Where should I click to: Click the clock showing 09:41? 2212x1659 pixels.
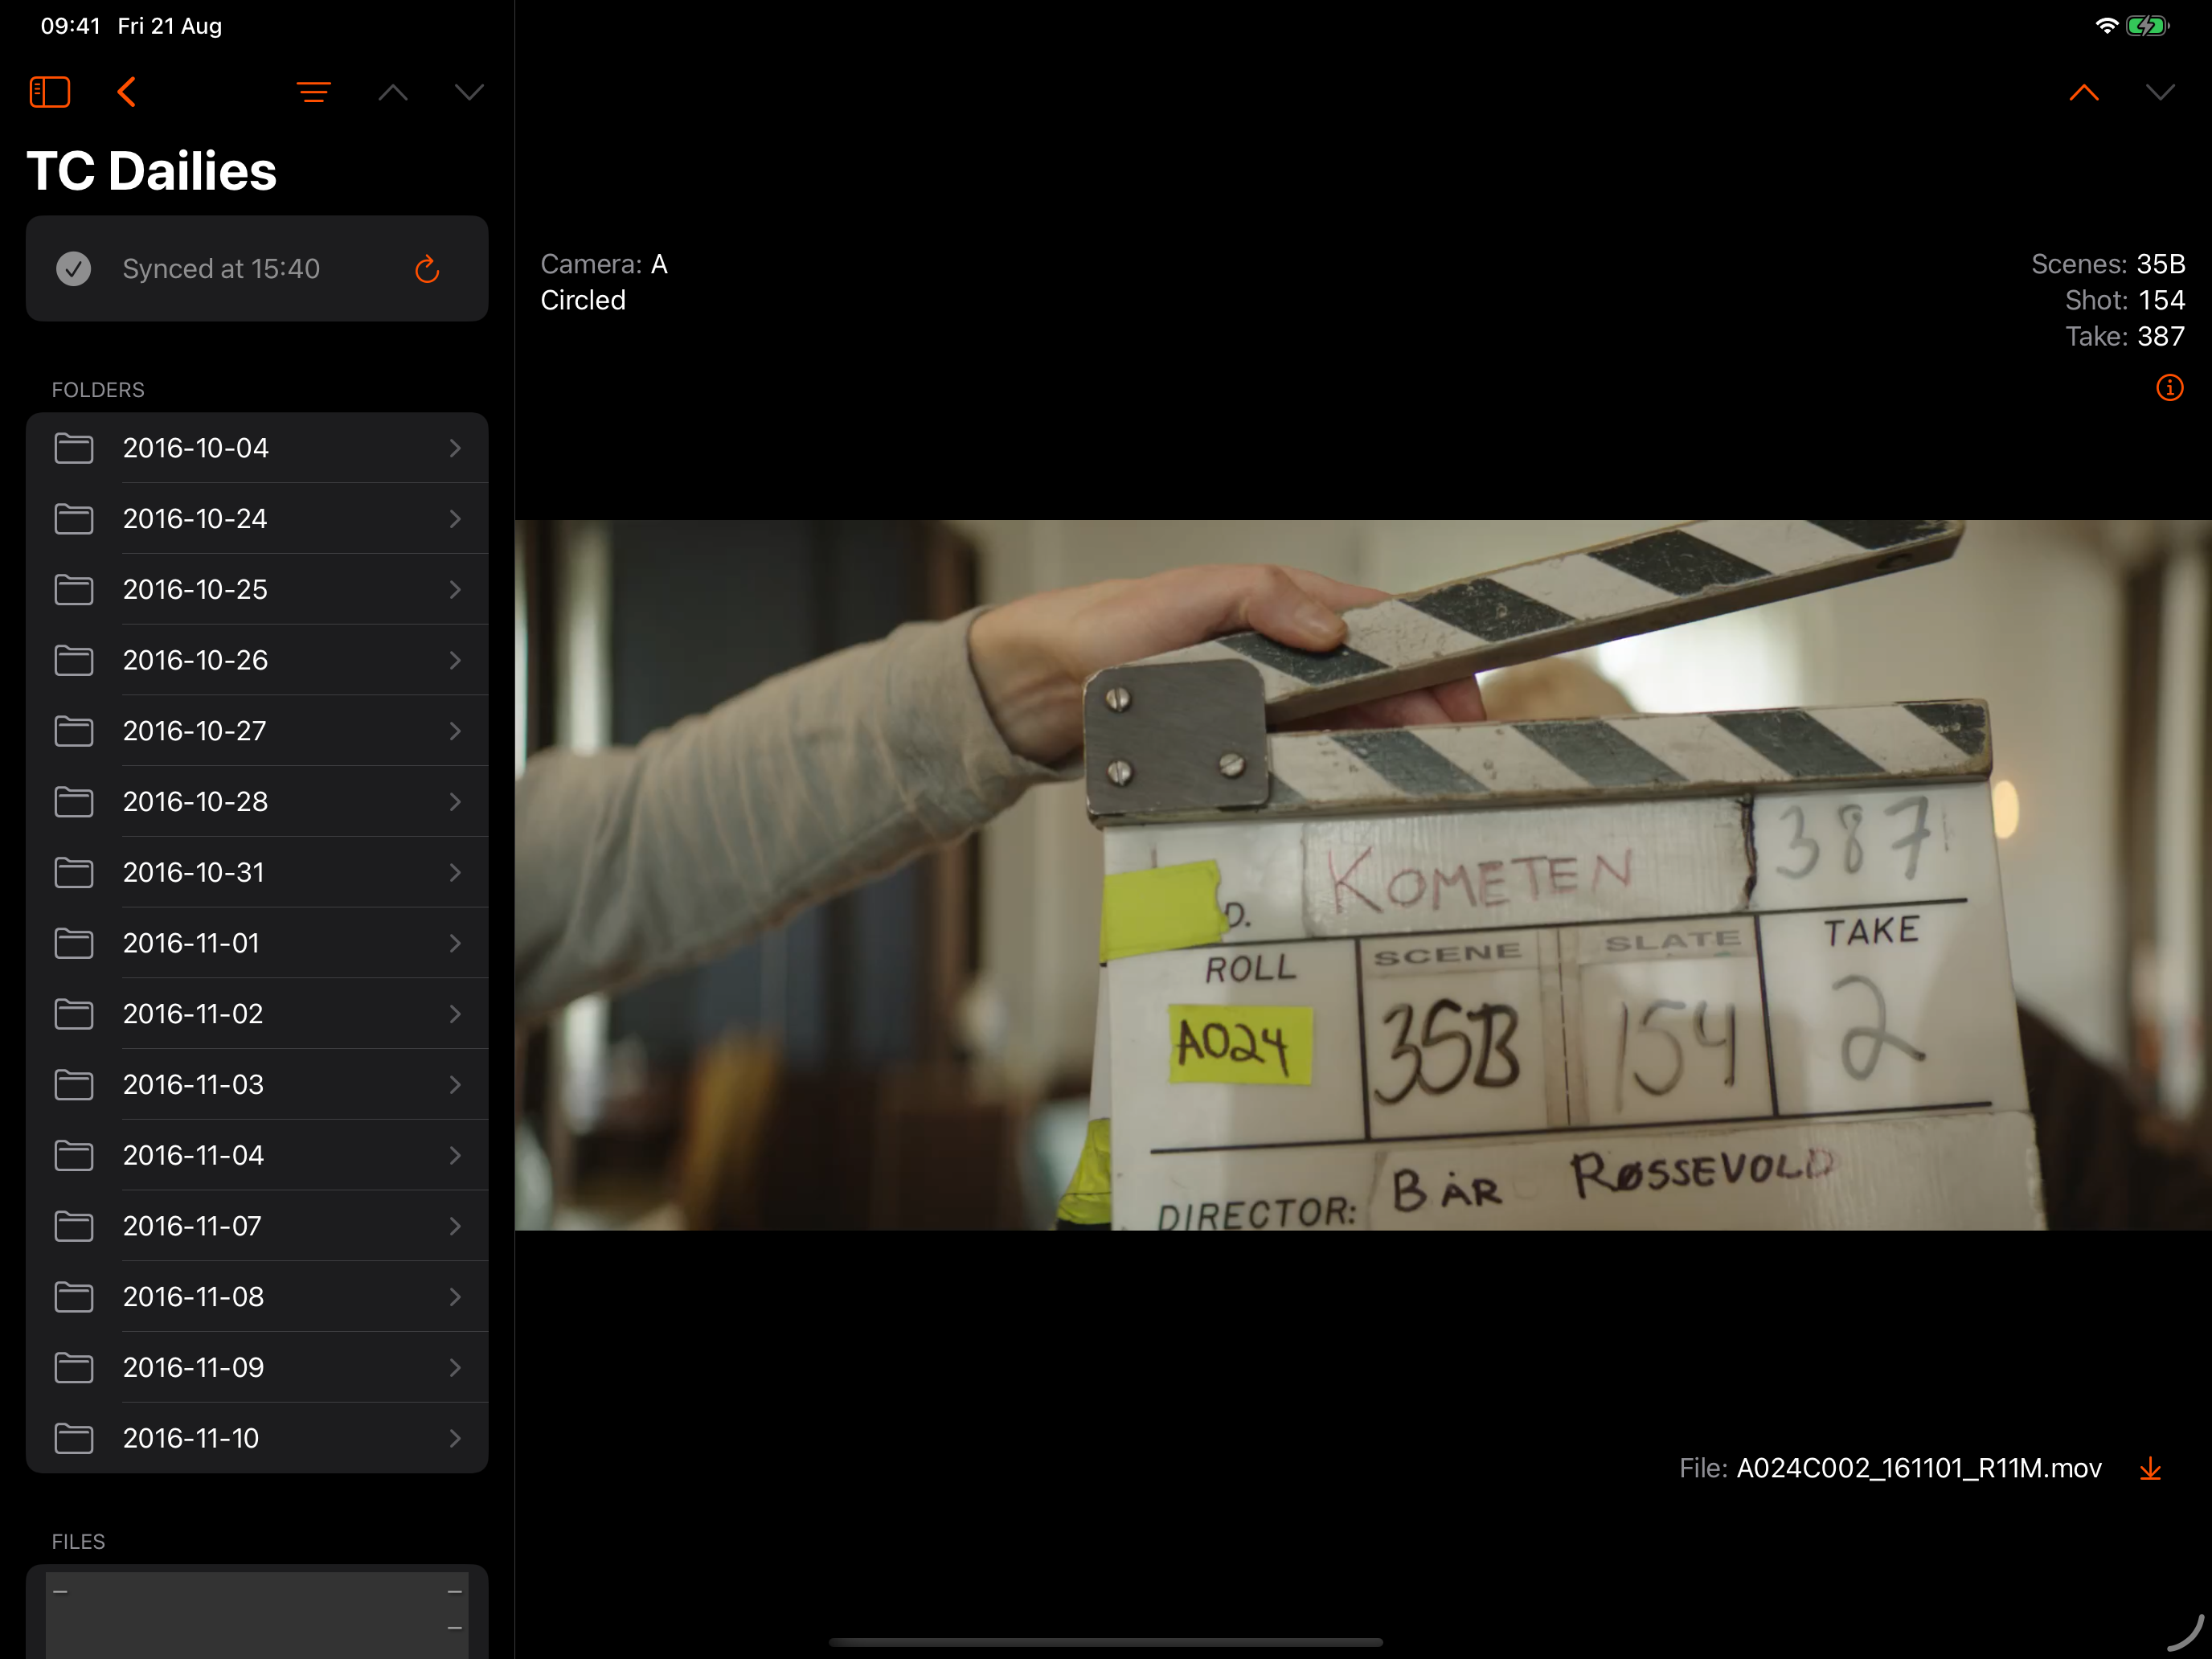70,26
